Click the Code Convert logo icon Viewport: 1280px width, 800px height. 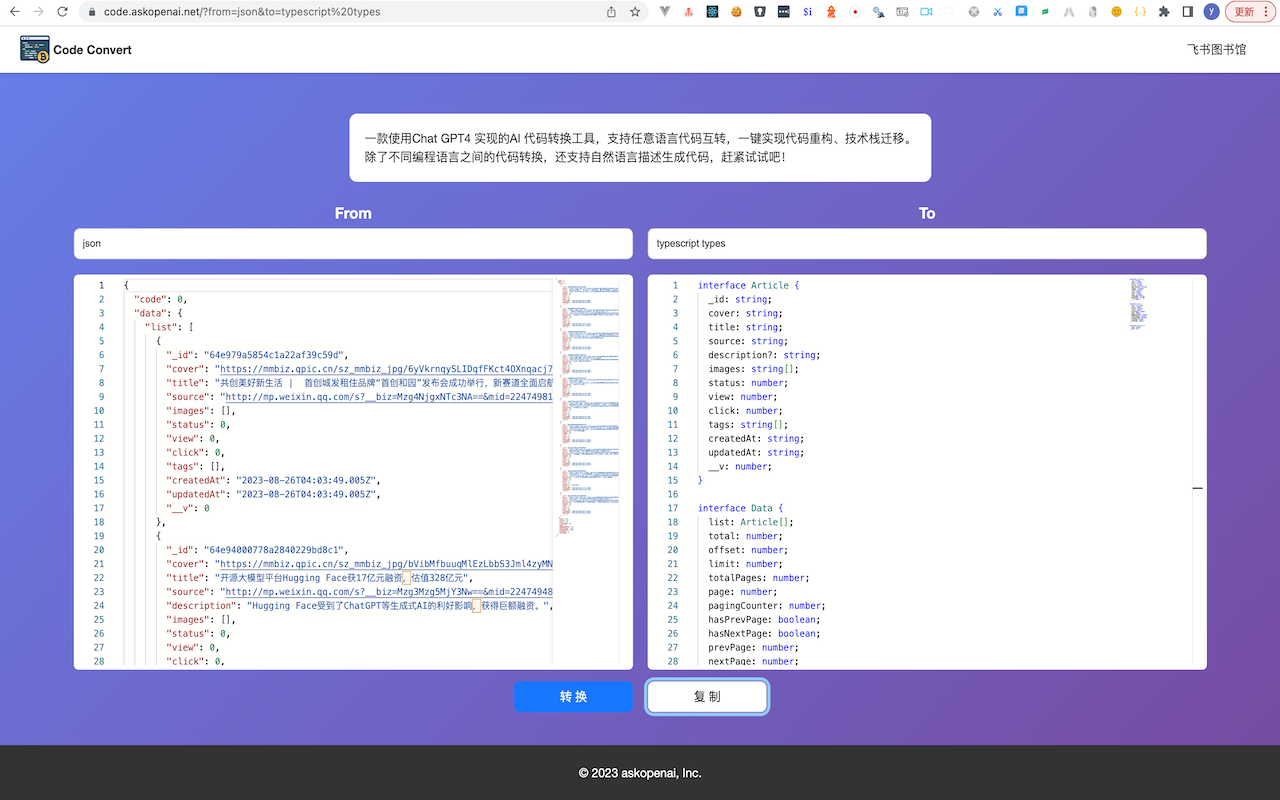pyautogui.click(x=35, y=49)
